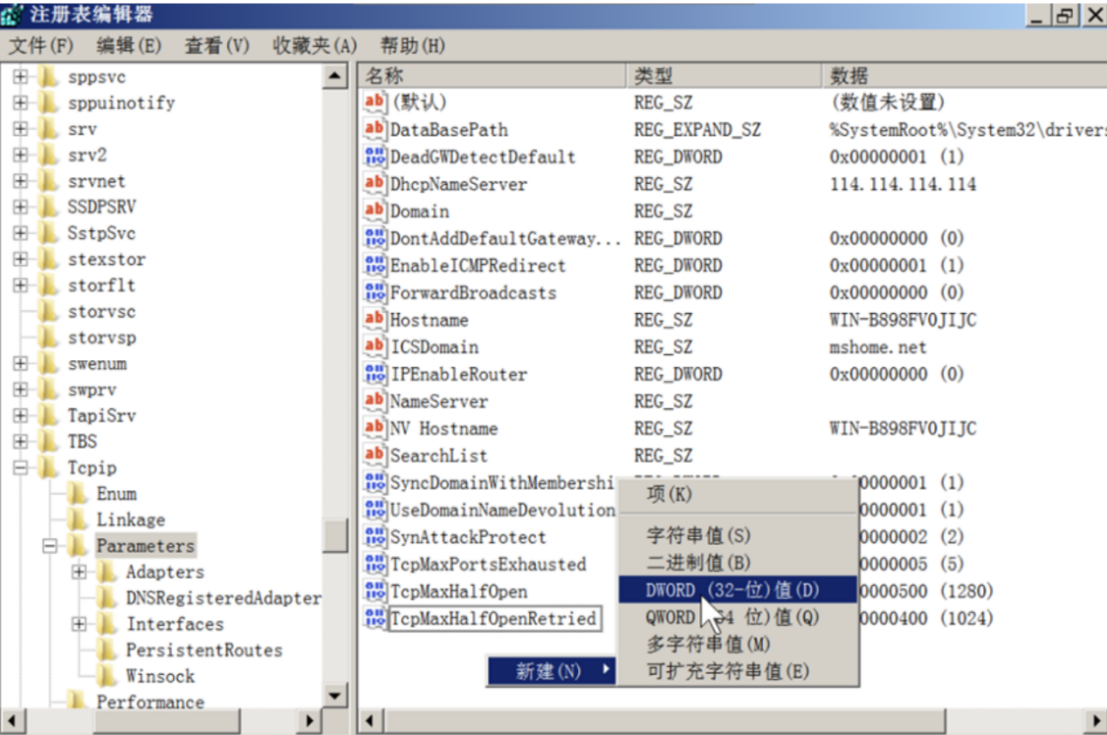The image size is (1107, 735).
Task: Click values pane horizontal scroll left arrow
Action: [x=369, y=721]
